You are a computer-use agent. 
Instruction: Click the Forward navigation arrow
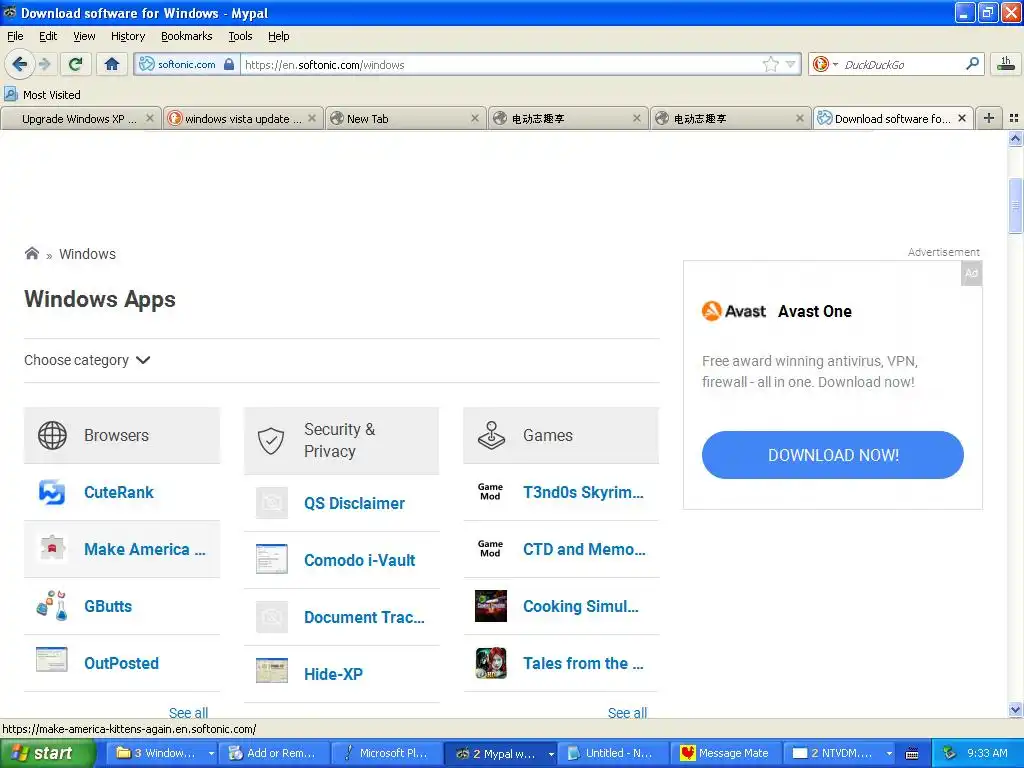[x=44, y=64]
